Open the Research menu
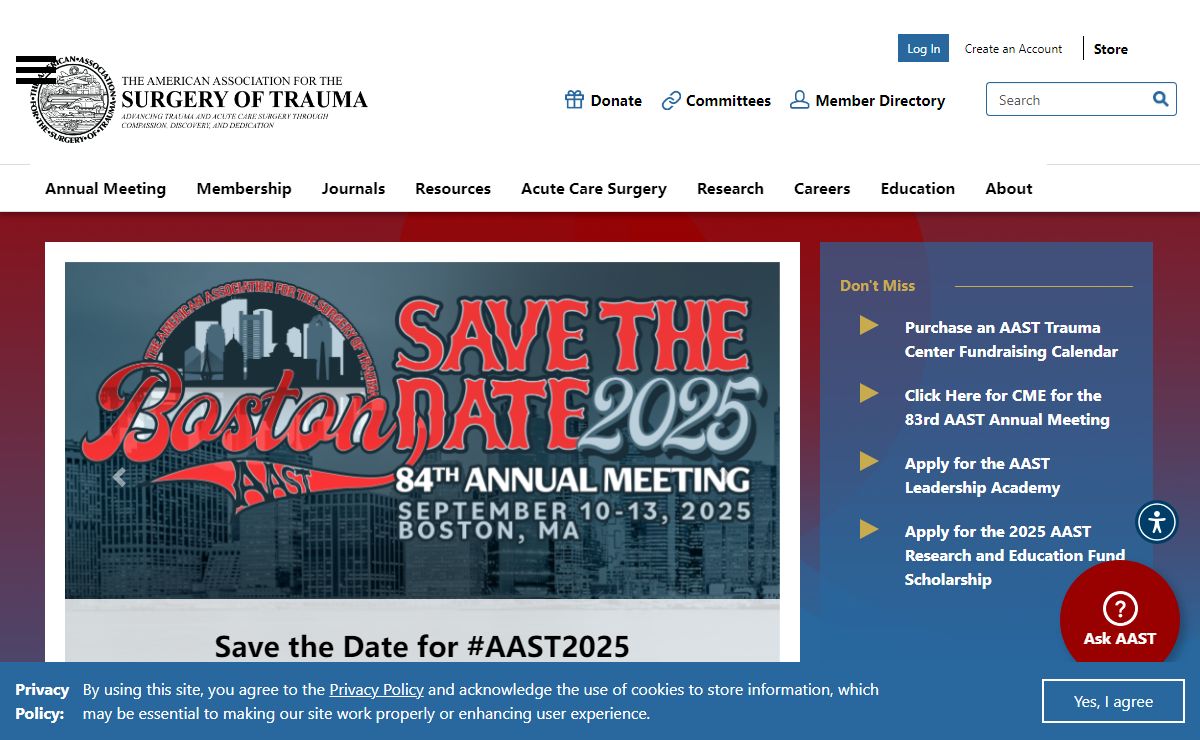The image size is (1200, 740). pyautogui.click(x=730, y=188)
